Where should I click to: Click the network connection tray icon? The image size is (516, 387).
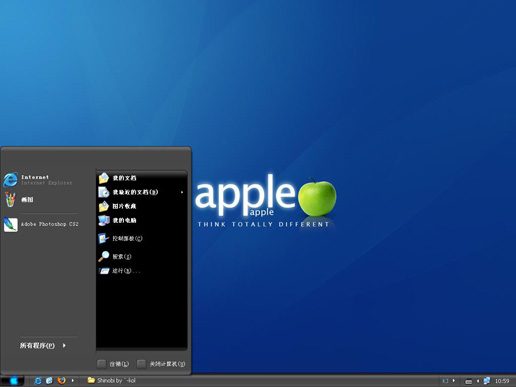tap(487, 380)
